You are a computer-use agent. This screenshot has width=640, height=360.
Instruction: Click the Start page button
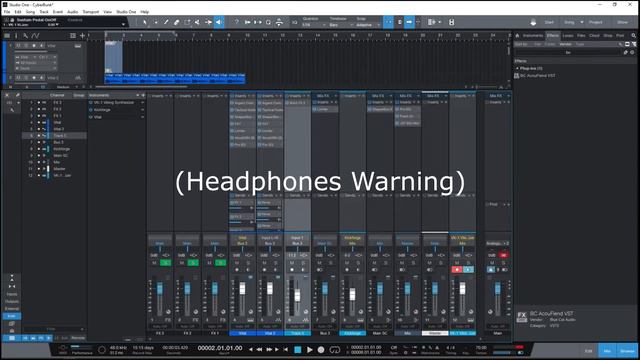pyautogui.click(x=549, y=22)
